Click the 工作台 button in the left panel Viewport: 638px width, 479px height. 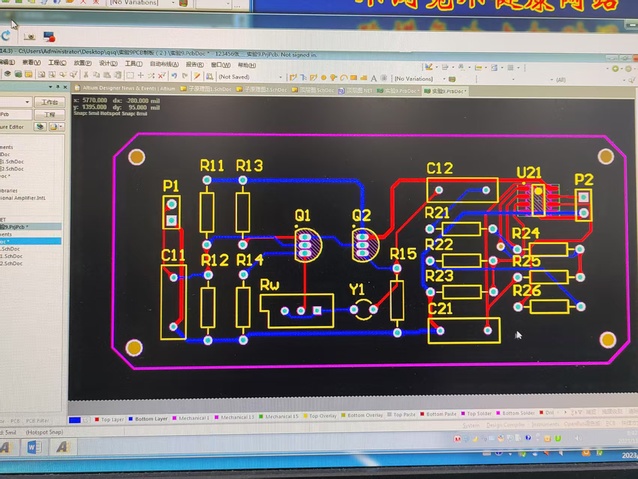tap(50, 102)
